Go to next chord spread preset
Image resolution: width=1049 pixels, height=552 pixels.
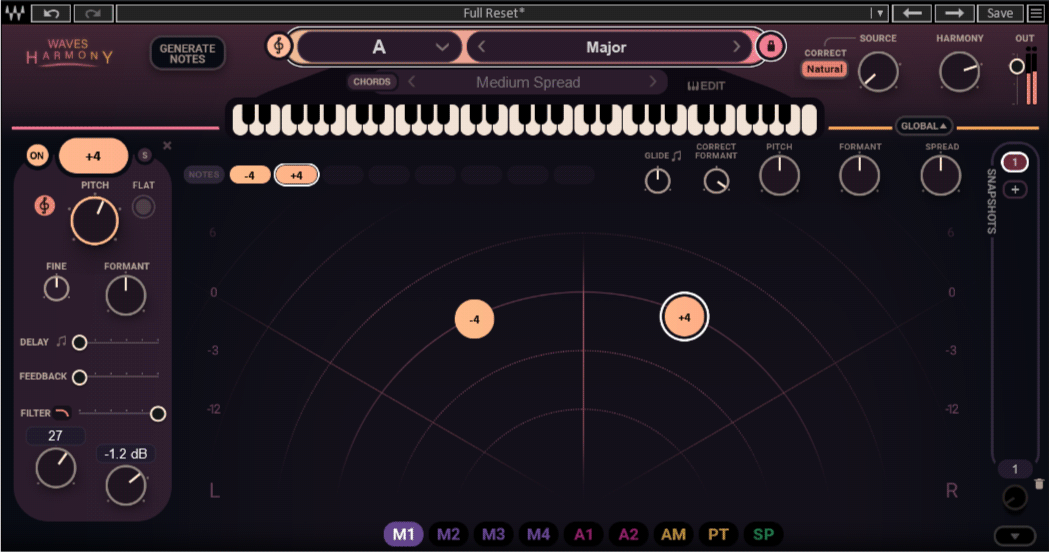point(653,82)
